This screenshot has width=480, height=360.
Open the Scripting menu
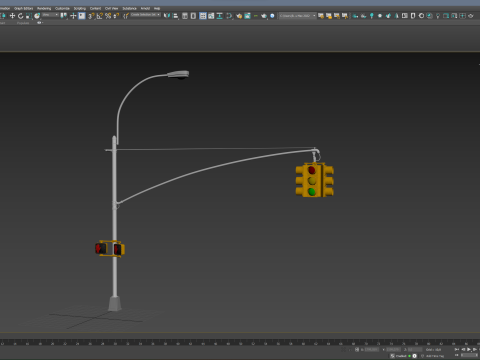click(80, 8)
